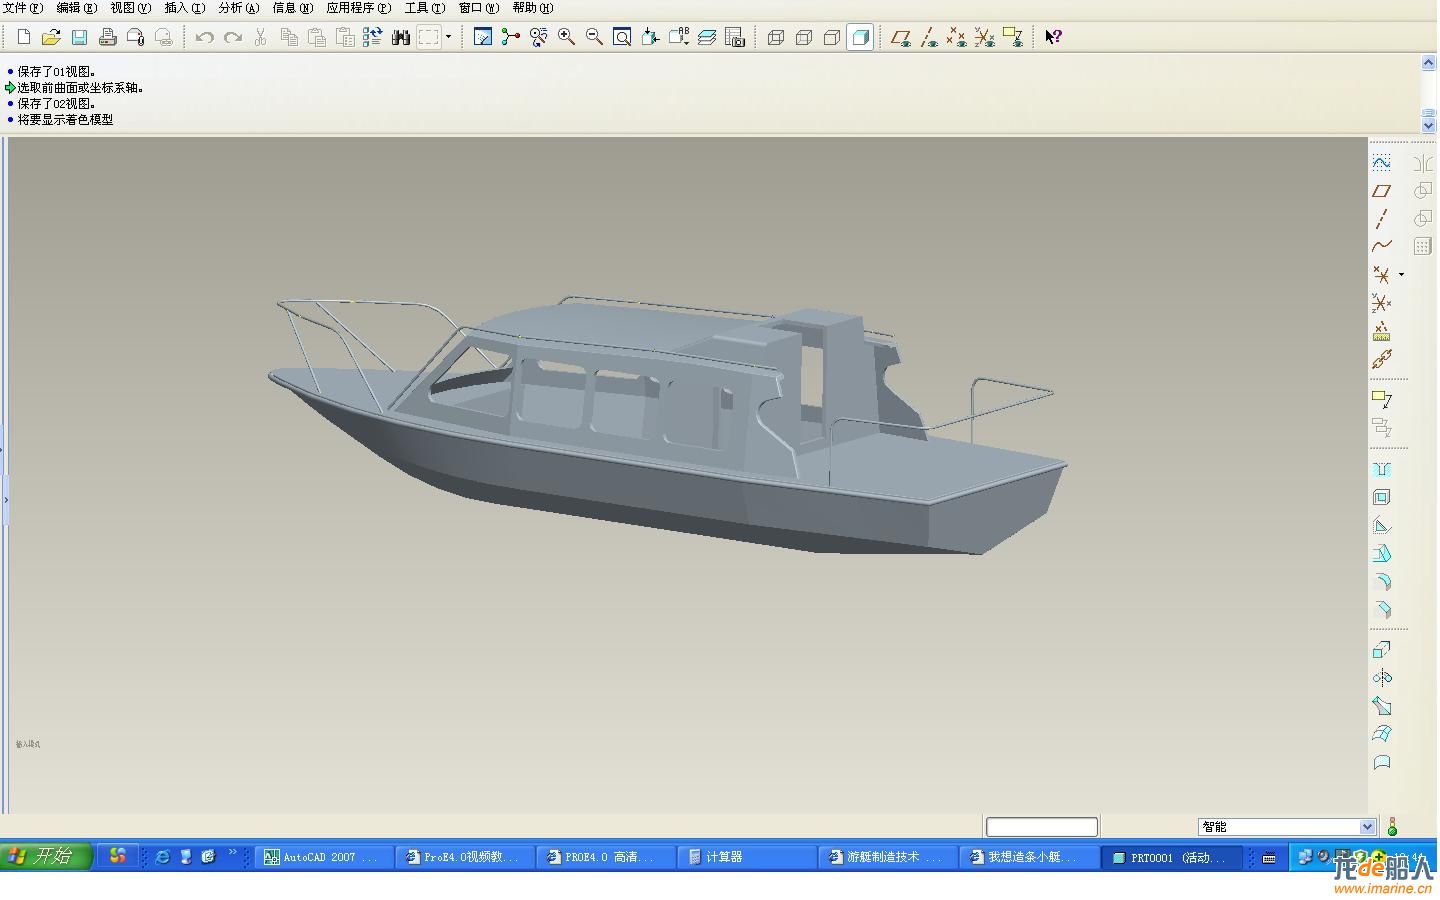Create a datum curve from right toolbar
This screenshot has width=1440, height=900.
1382,246
